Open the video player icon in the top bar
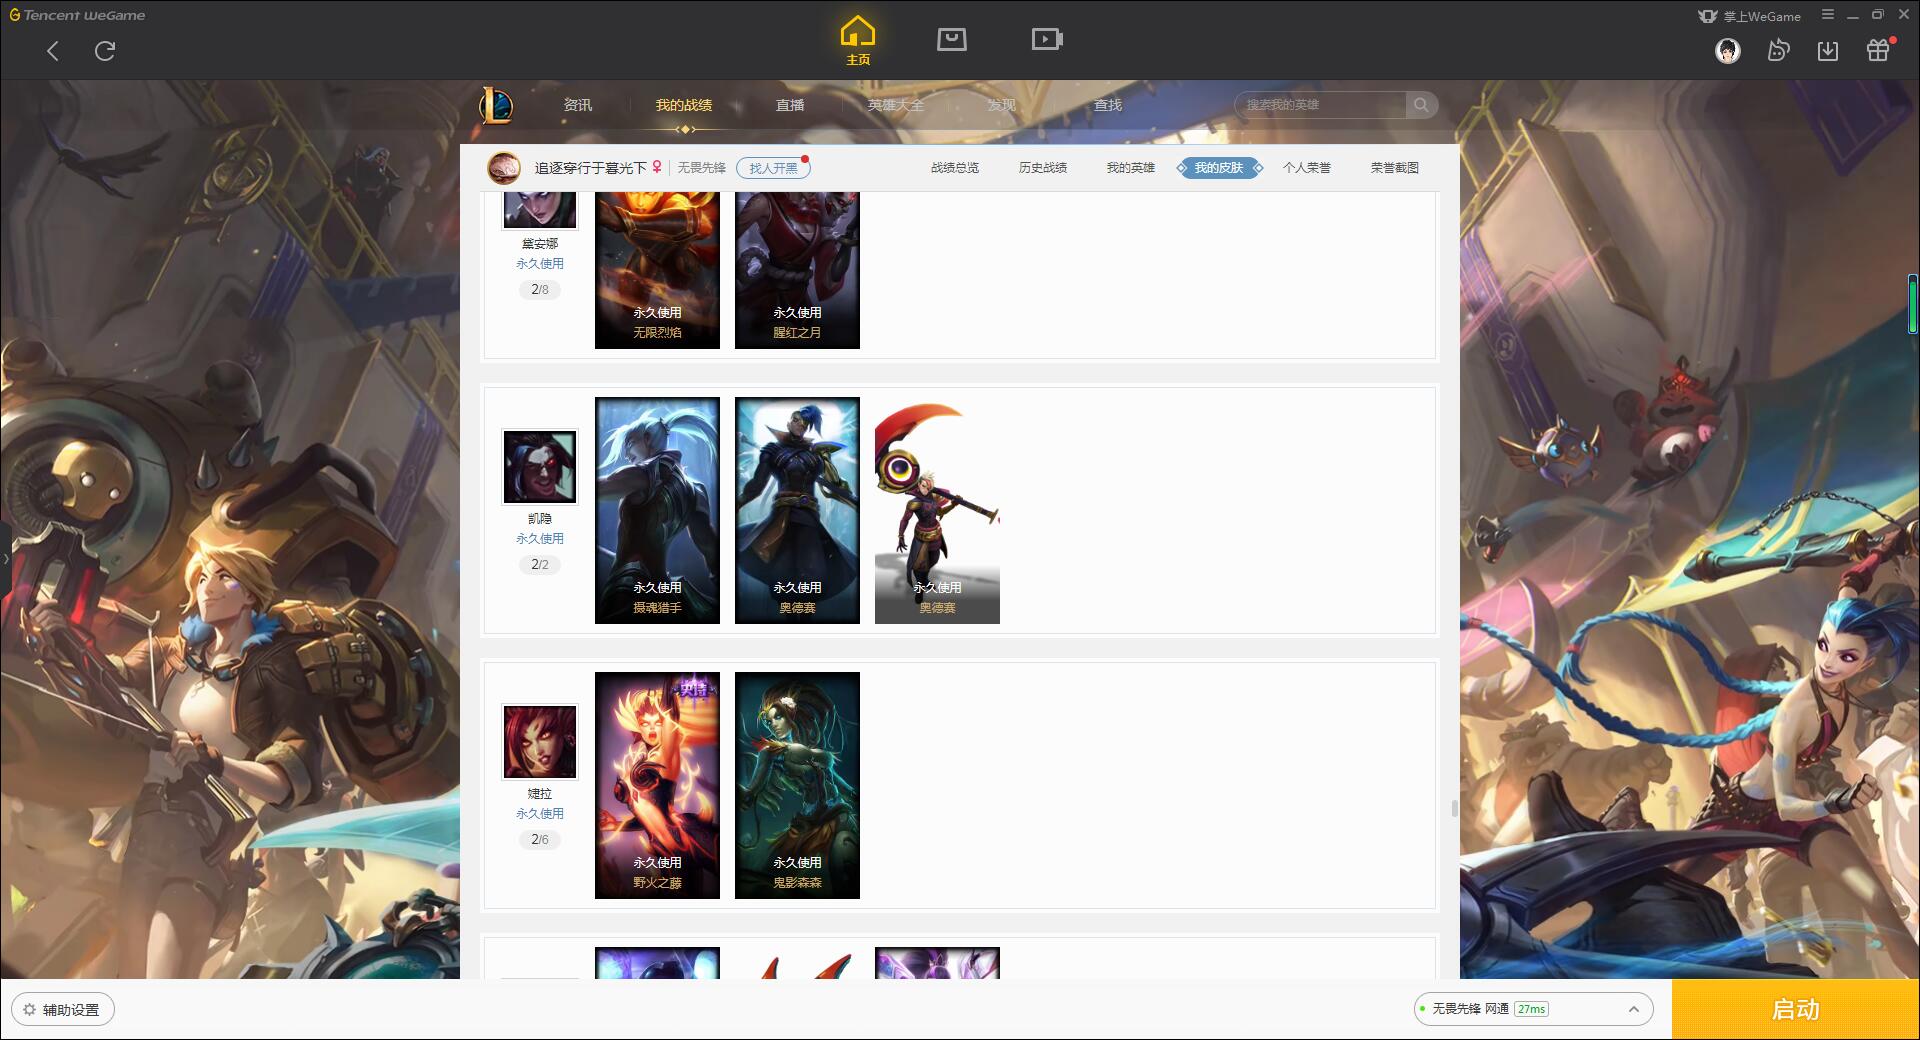The image size is (1920, 1040). 1047,39
